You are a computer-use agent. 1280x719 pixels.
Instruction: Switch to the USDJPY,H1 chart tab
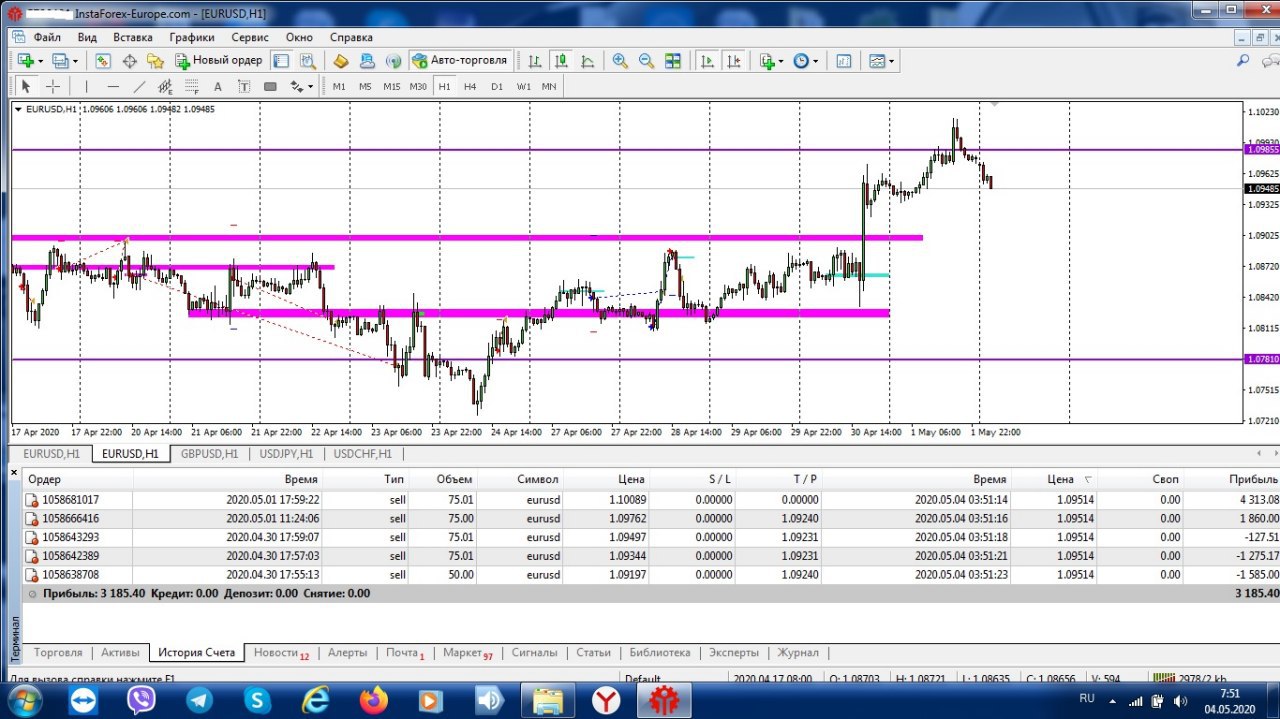click(288, 453)
